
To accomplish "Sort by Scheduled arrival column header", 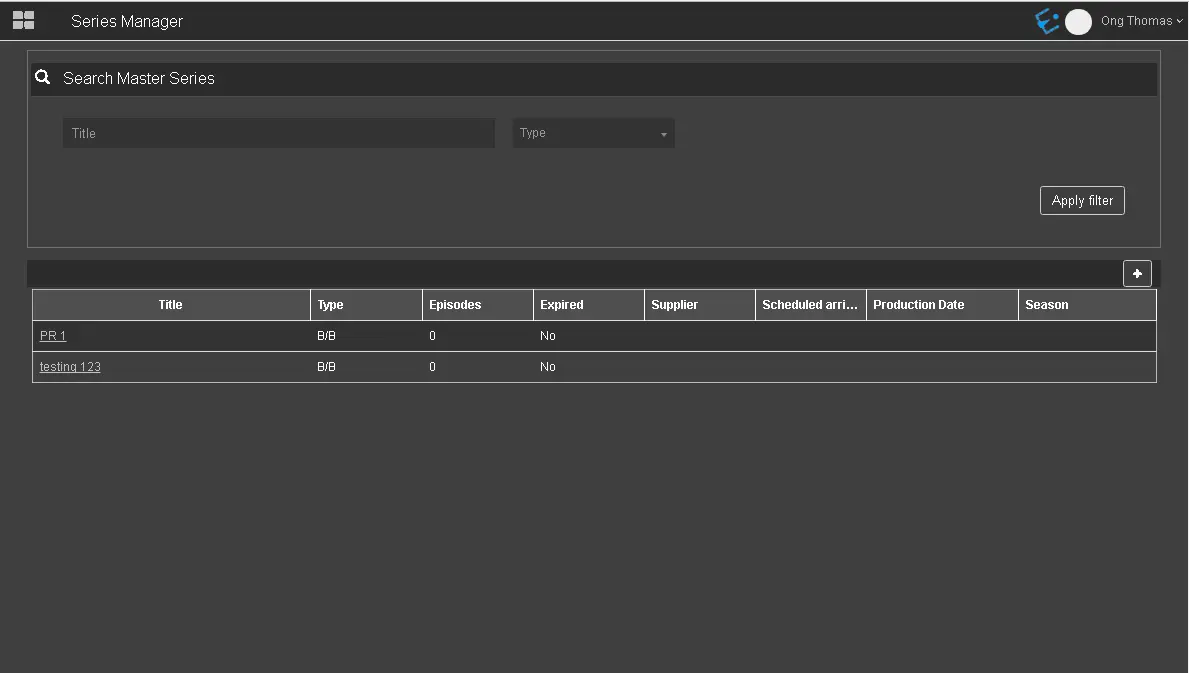I will pos(810,305).
